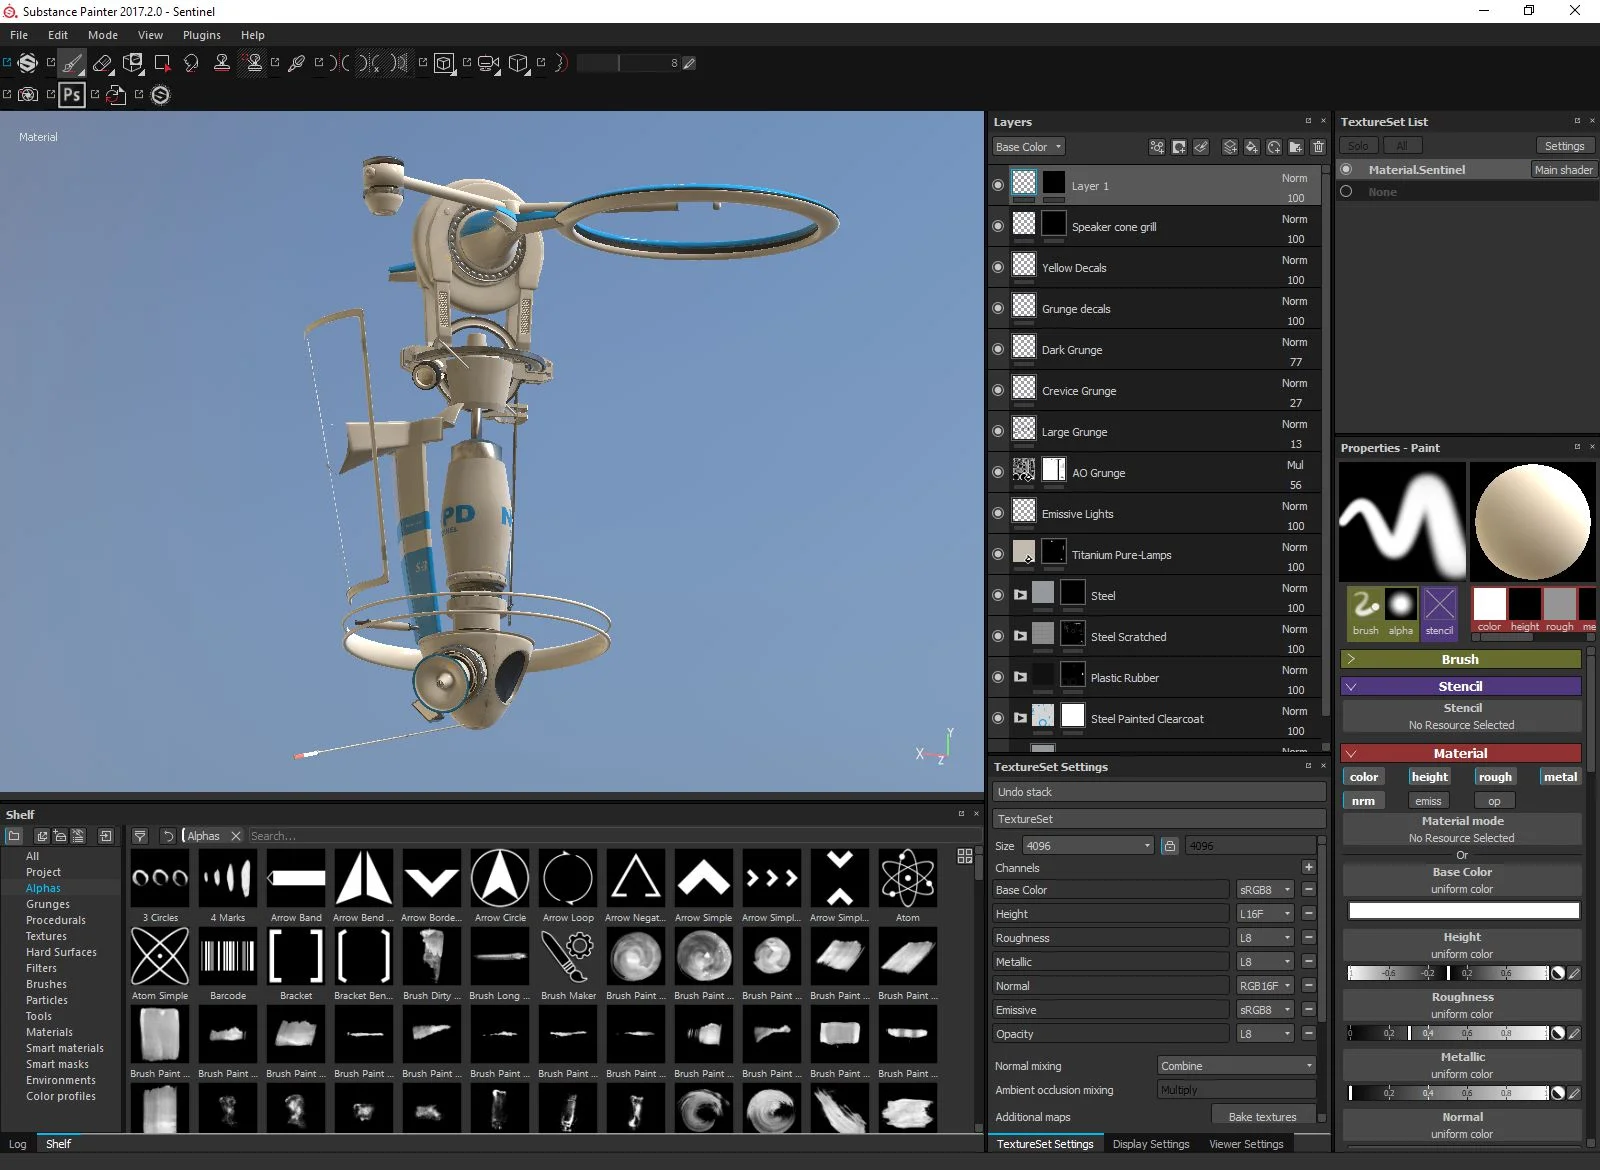Toggle the rough material channel
This screenshot has height=1170, width=1600.
1495,777
